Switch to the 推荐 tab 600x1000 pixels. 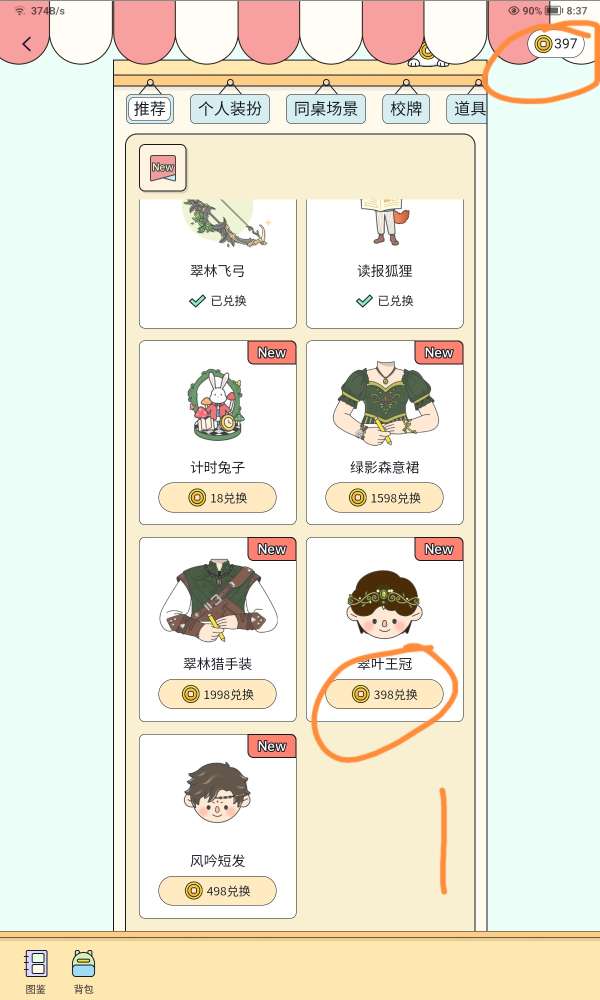(x=150, y=108)
